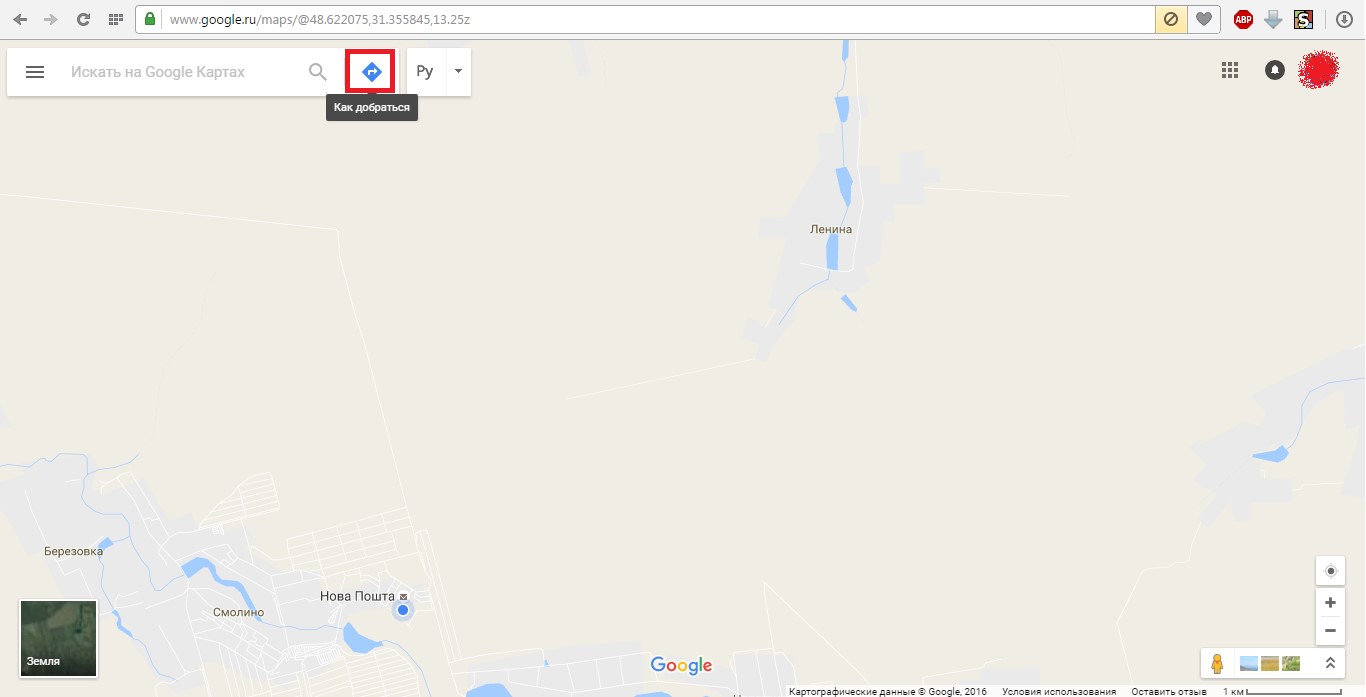Click the Ру language button
1366x697 pixels.
[425, 72]
